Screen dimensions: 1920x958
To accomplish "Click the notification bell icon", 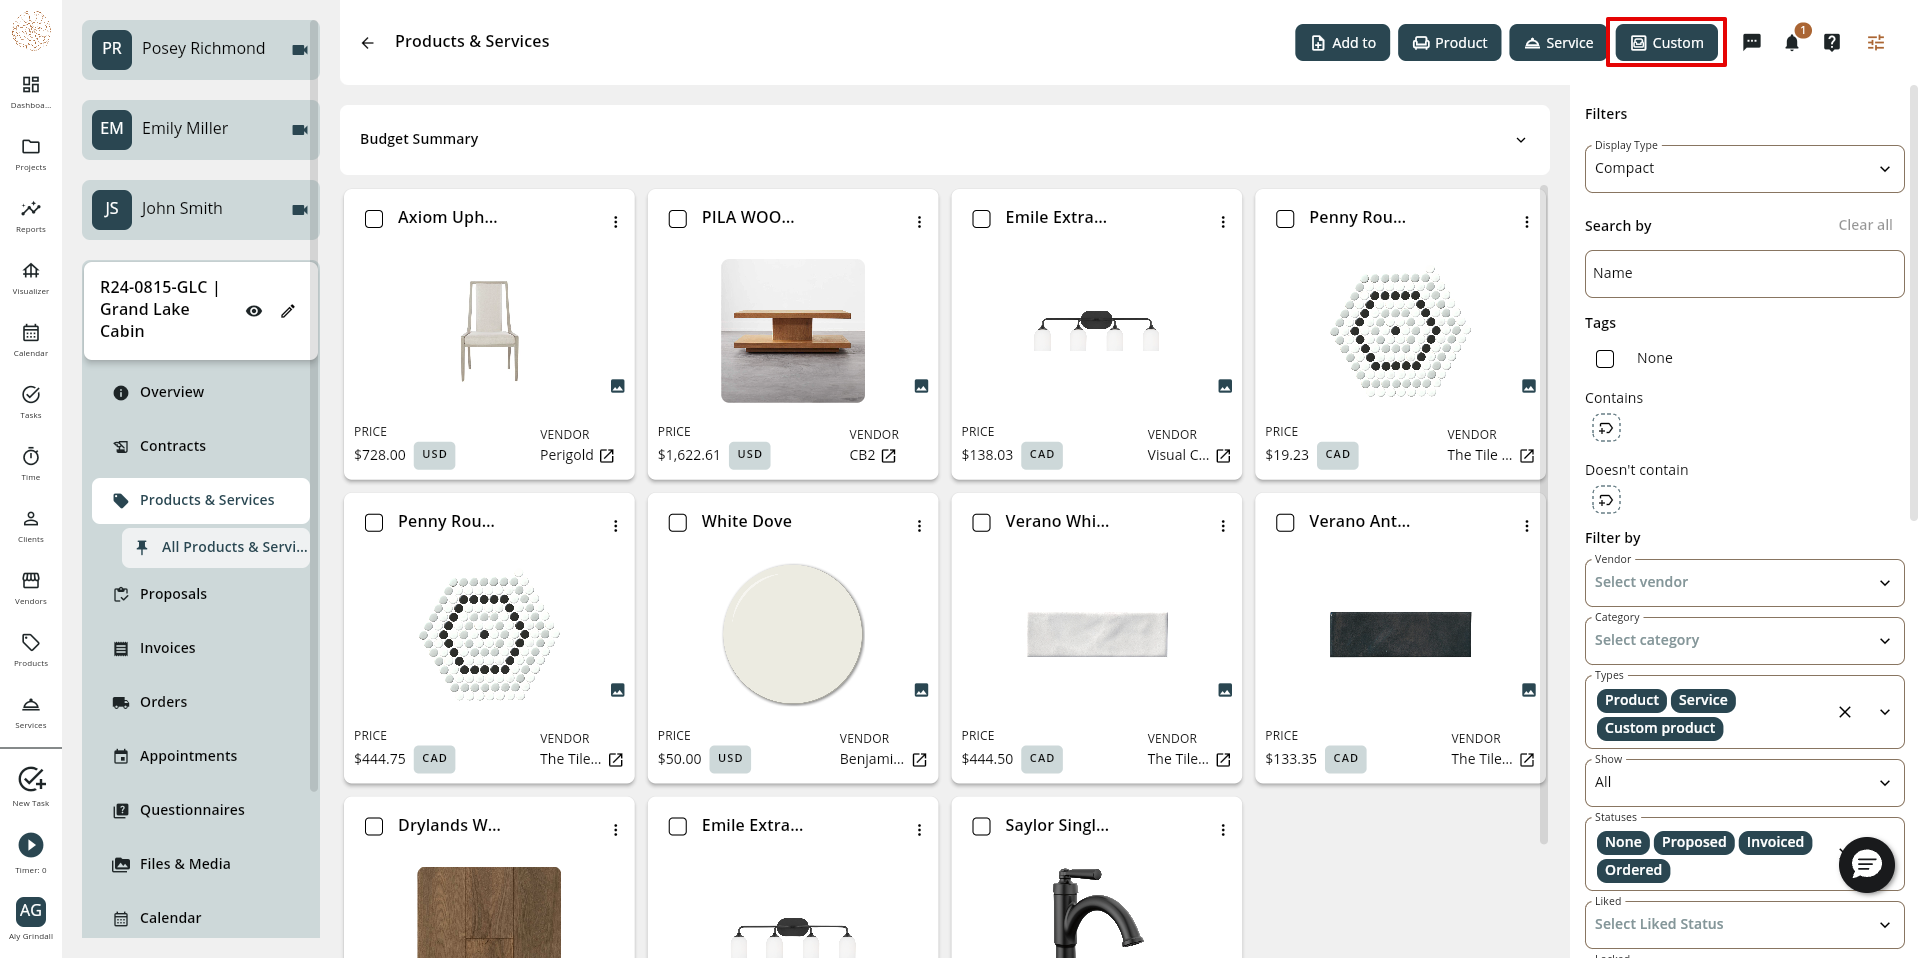I will 1792,42.
